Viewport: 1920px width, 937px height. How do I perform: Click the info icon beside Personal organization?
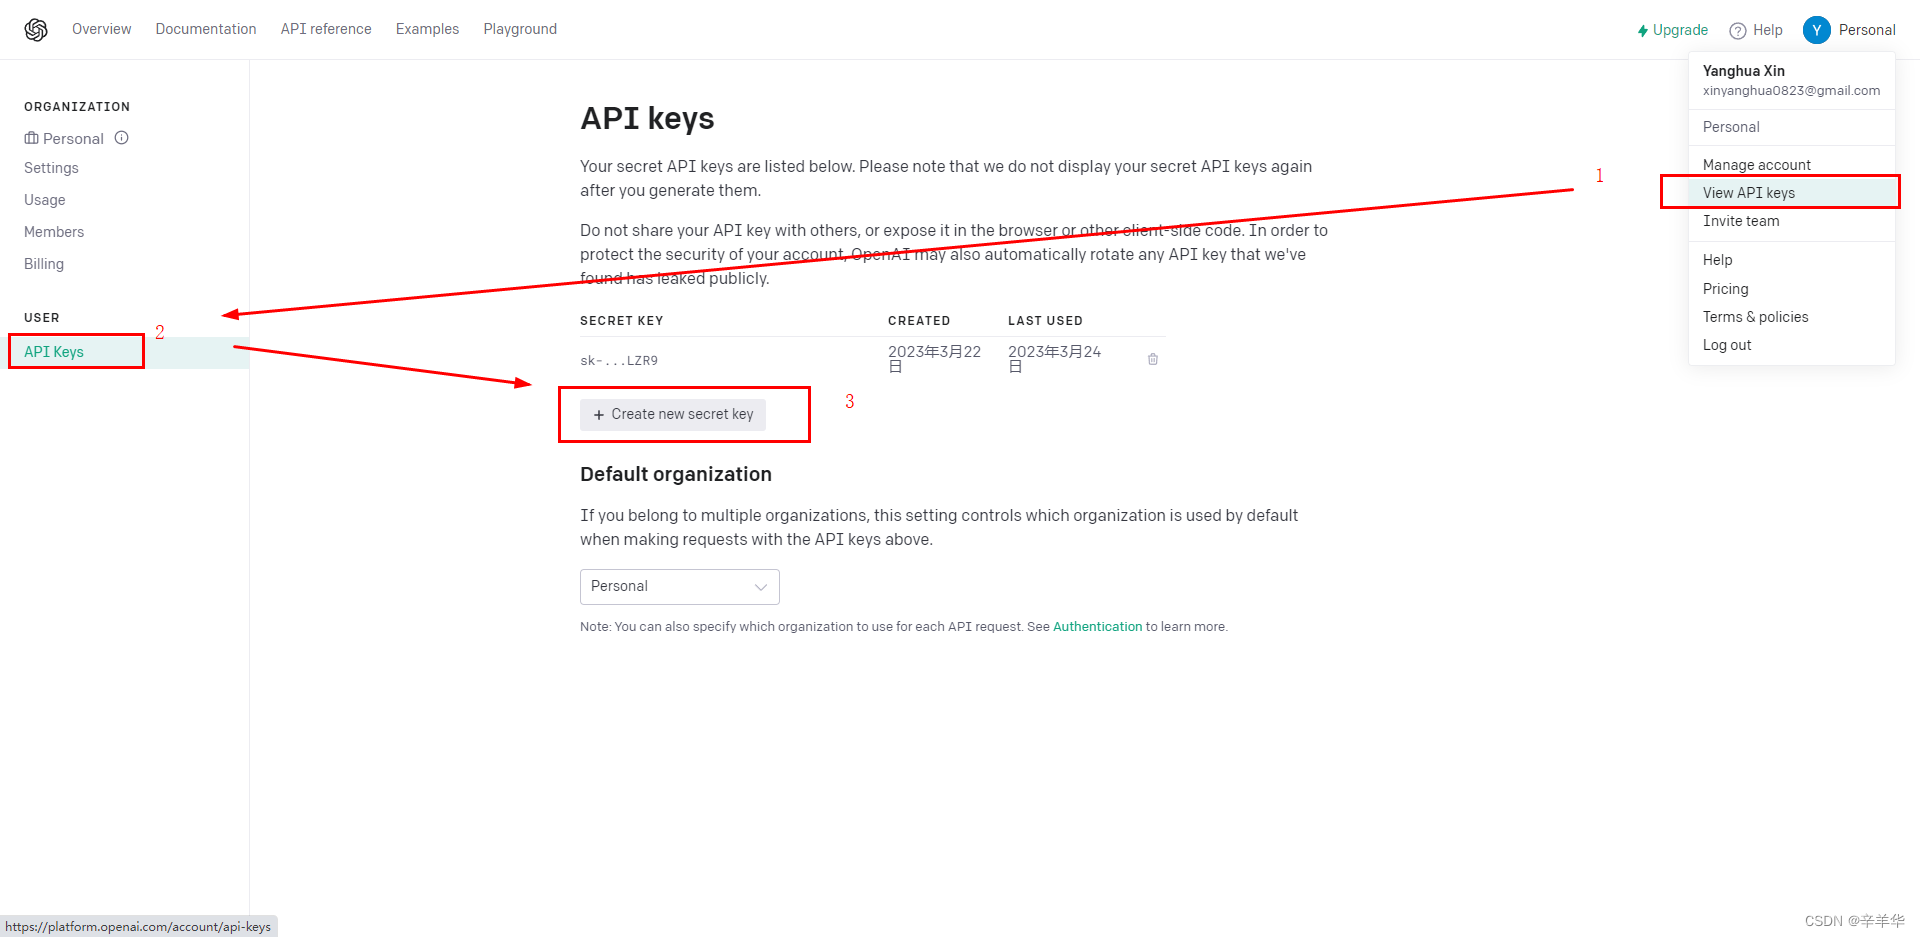pos(122,138)
